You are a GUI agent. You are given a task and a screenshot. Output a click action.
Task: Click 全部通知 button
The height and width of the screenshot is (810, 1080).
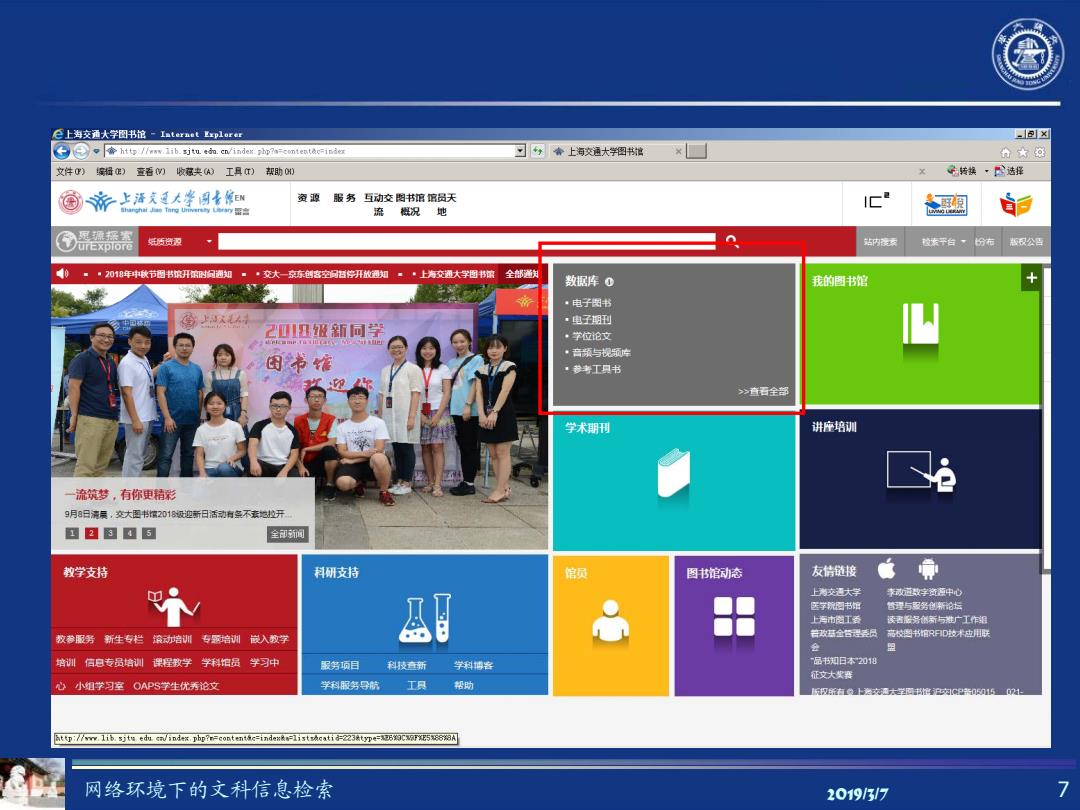pos(521,274)
